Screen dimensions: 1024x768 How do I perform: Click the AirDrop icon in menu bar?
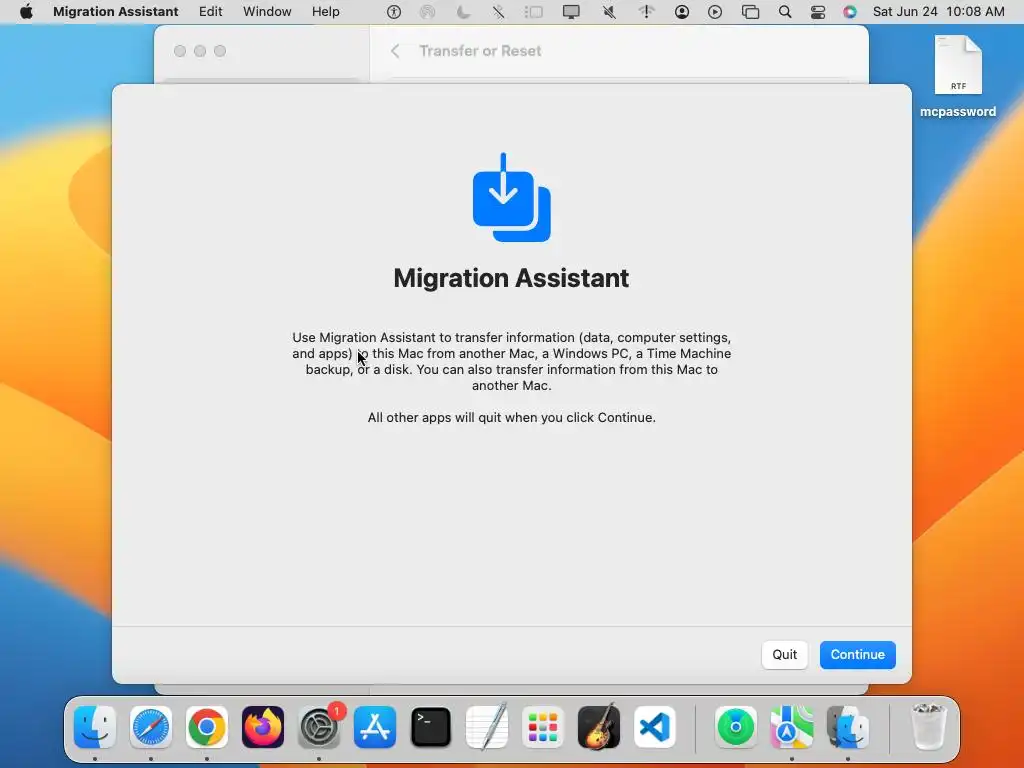(x=427, y=12)
